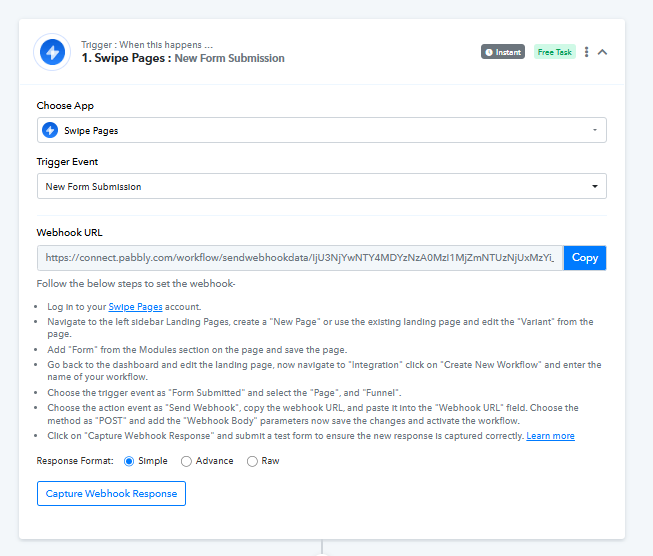Click the Instant badge
653x556 pixels.
(503, 52)
